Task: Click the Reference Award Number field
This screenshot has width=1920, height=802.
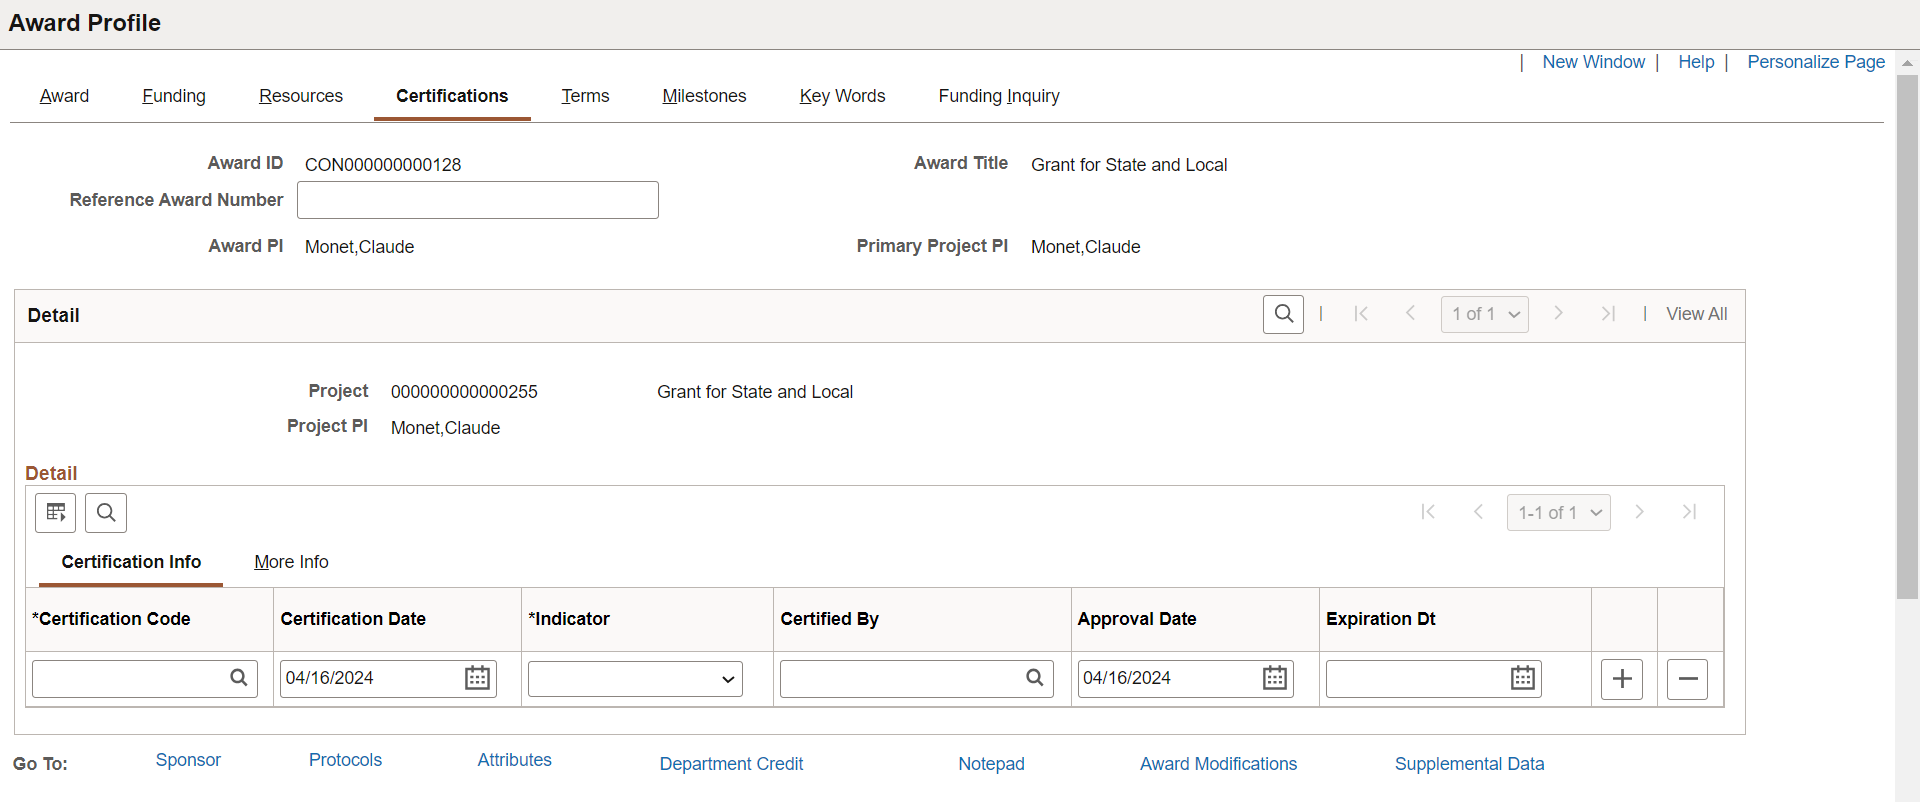Action: coord(478,200)
